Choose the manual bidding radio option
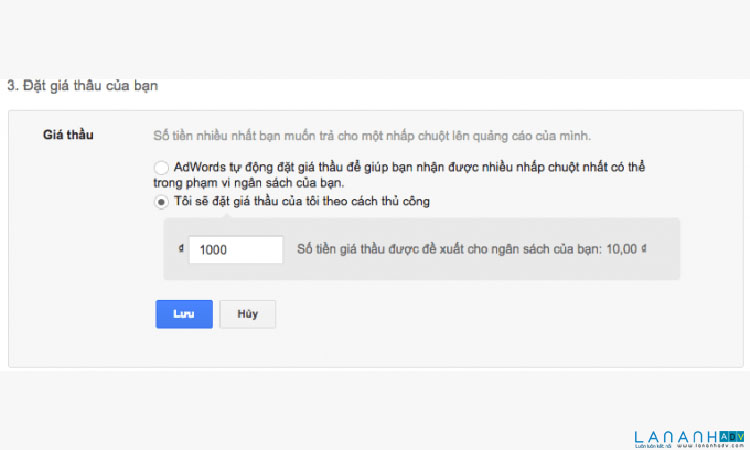750x450 pixels. pos(161,202)
